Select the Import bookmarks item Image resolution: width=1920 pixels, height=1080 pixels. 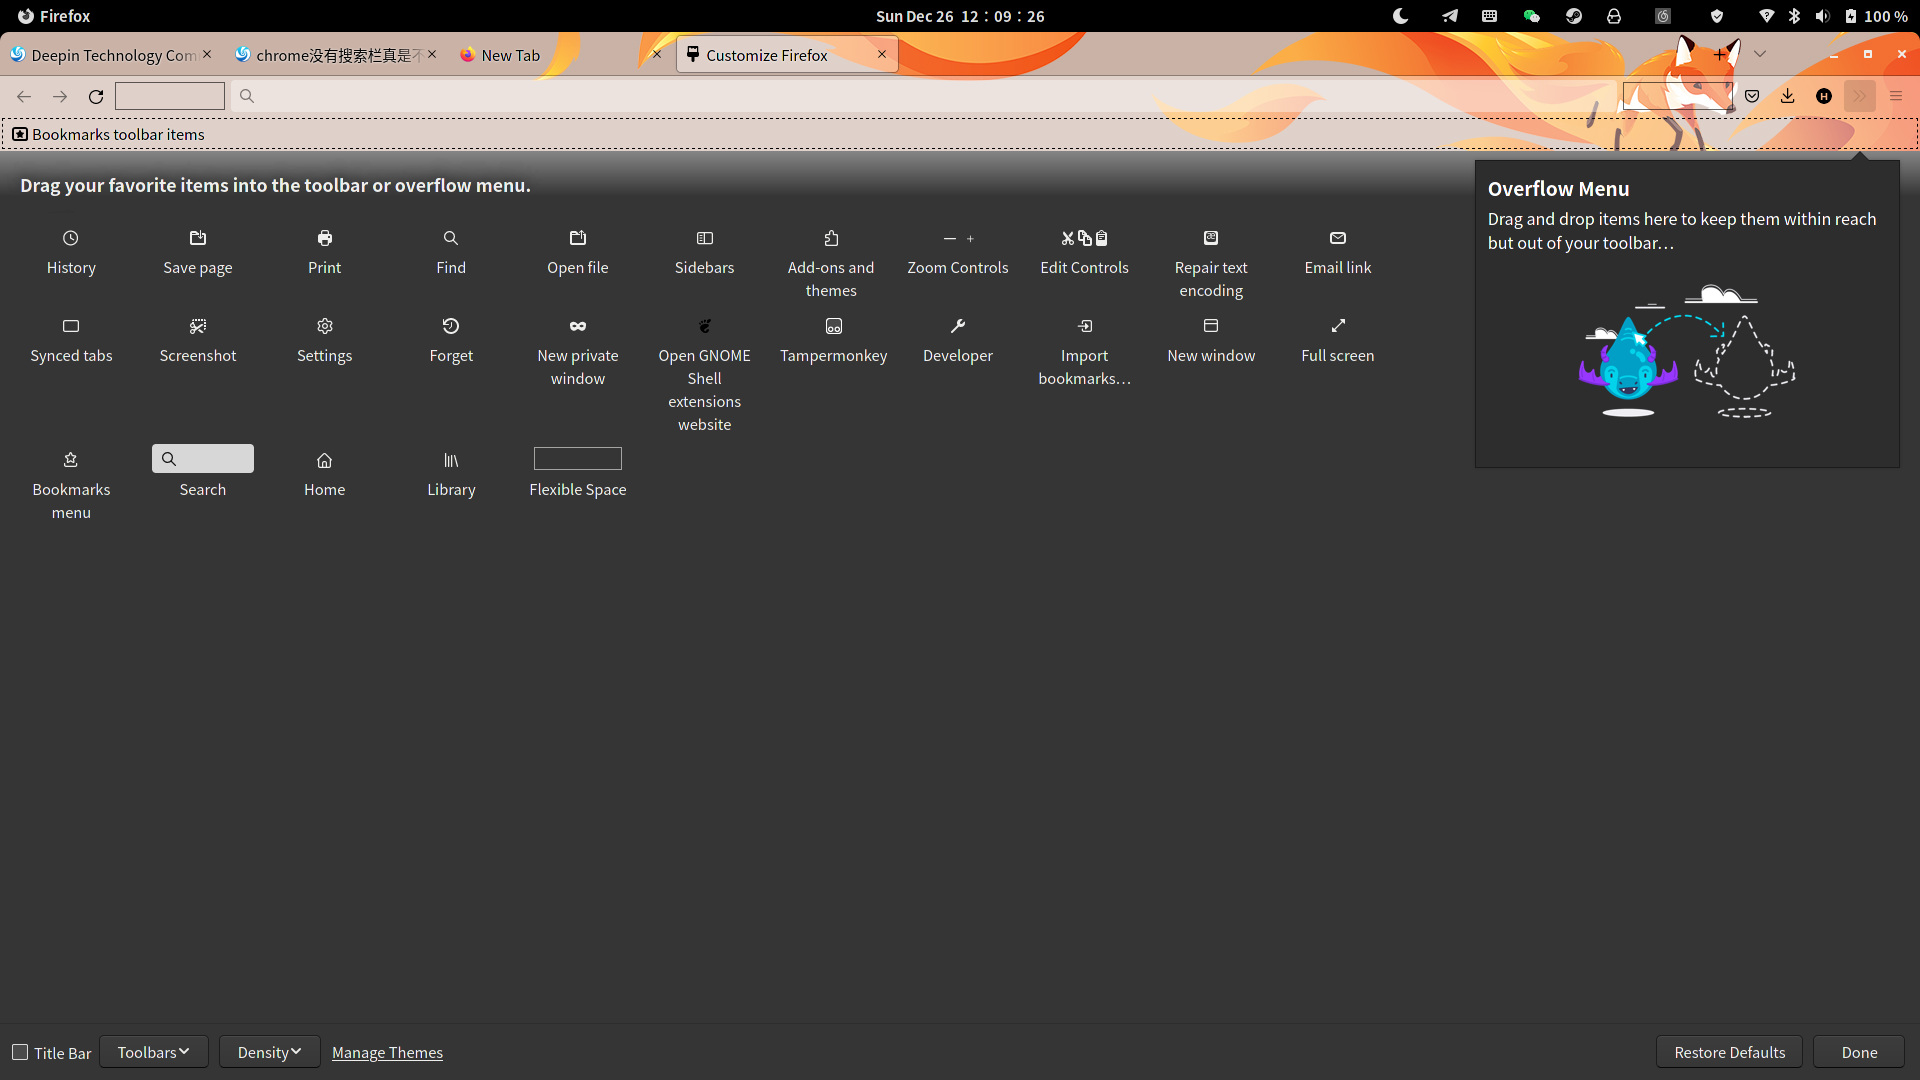[x=1084, y=350]
